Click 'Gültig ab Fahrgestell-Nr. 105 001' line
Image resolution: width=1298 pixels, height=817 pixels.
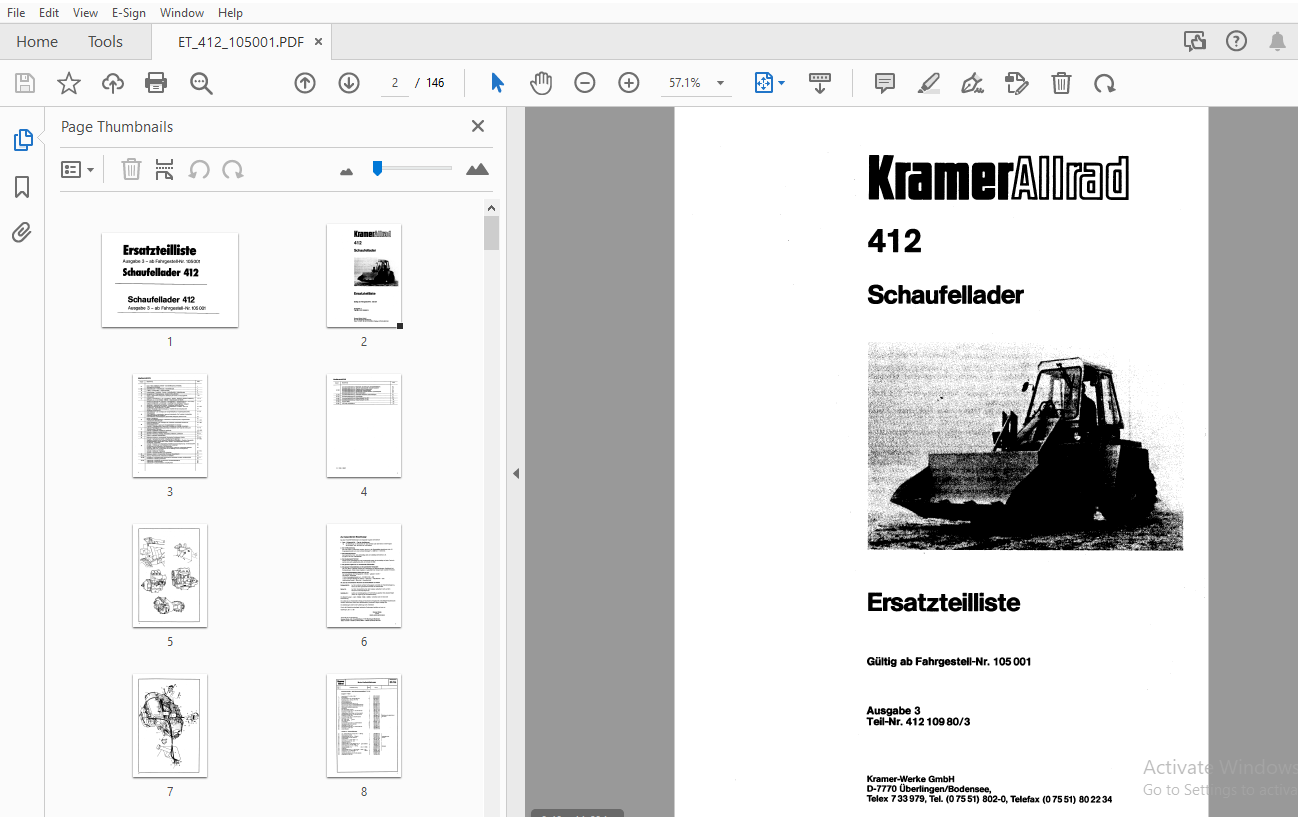tap(948, 662)
